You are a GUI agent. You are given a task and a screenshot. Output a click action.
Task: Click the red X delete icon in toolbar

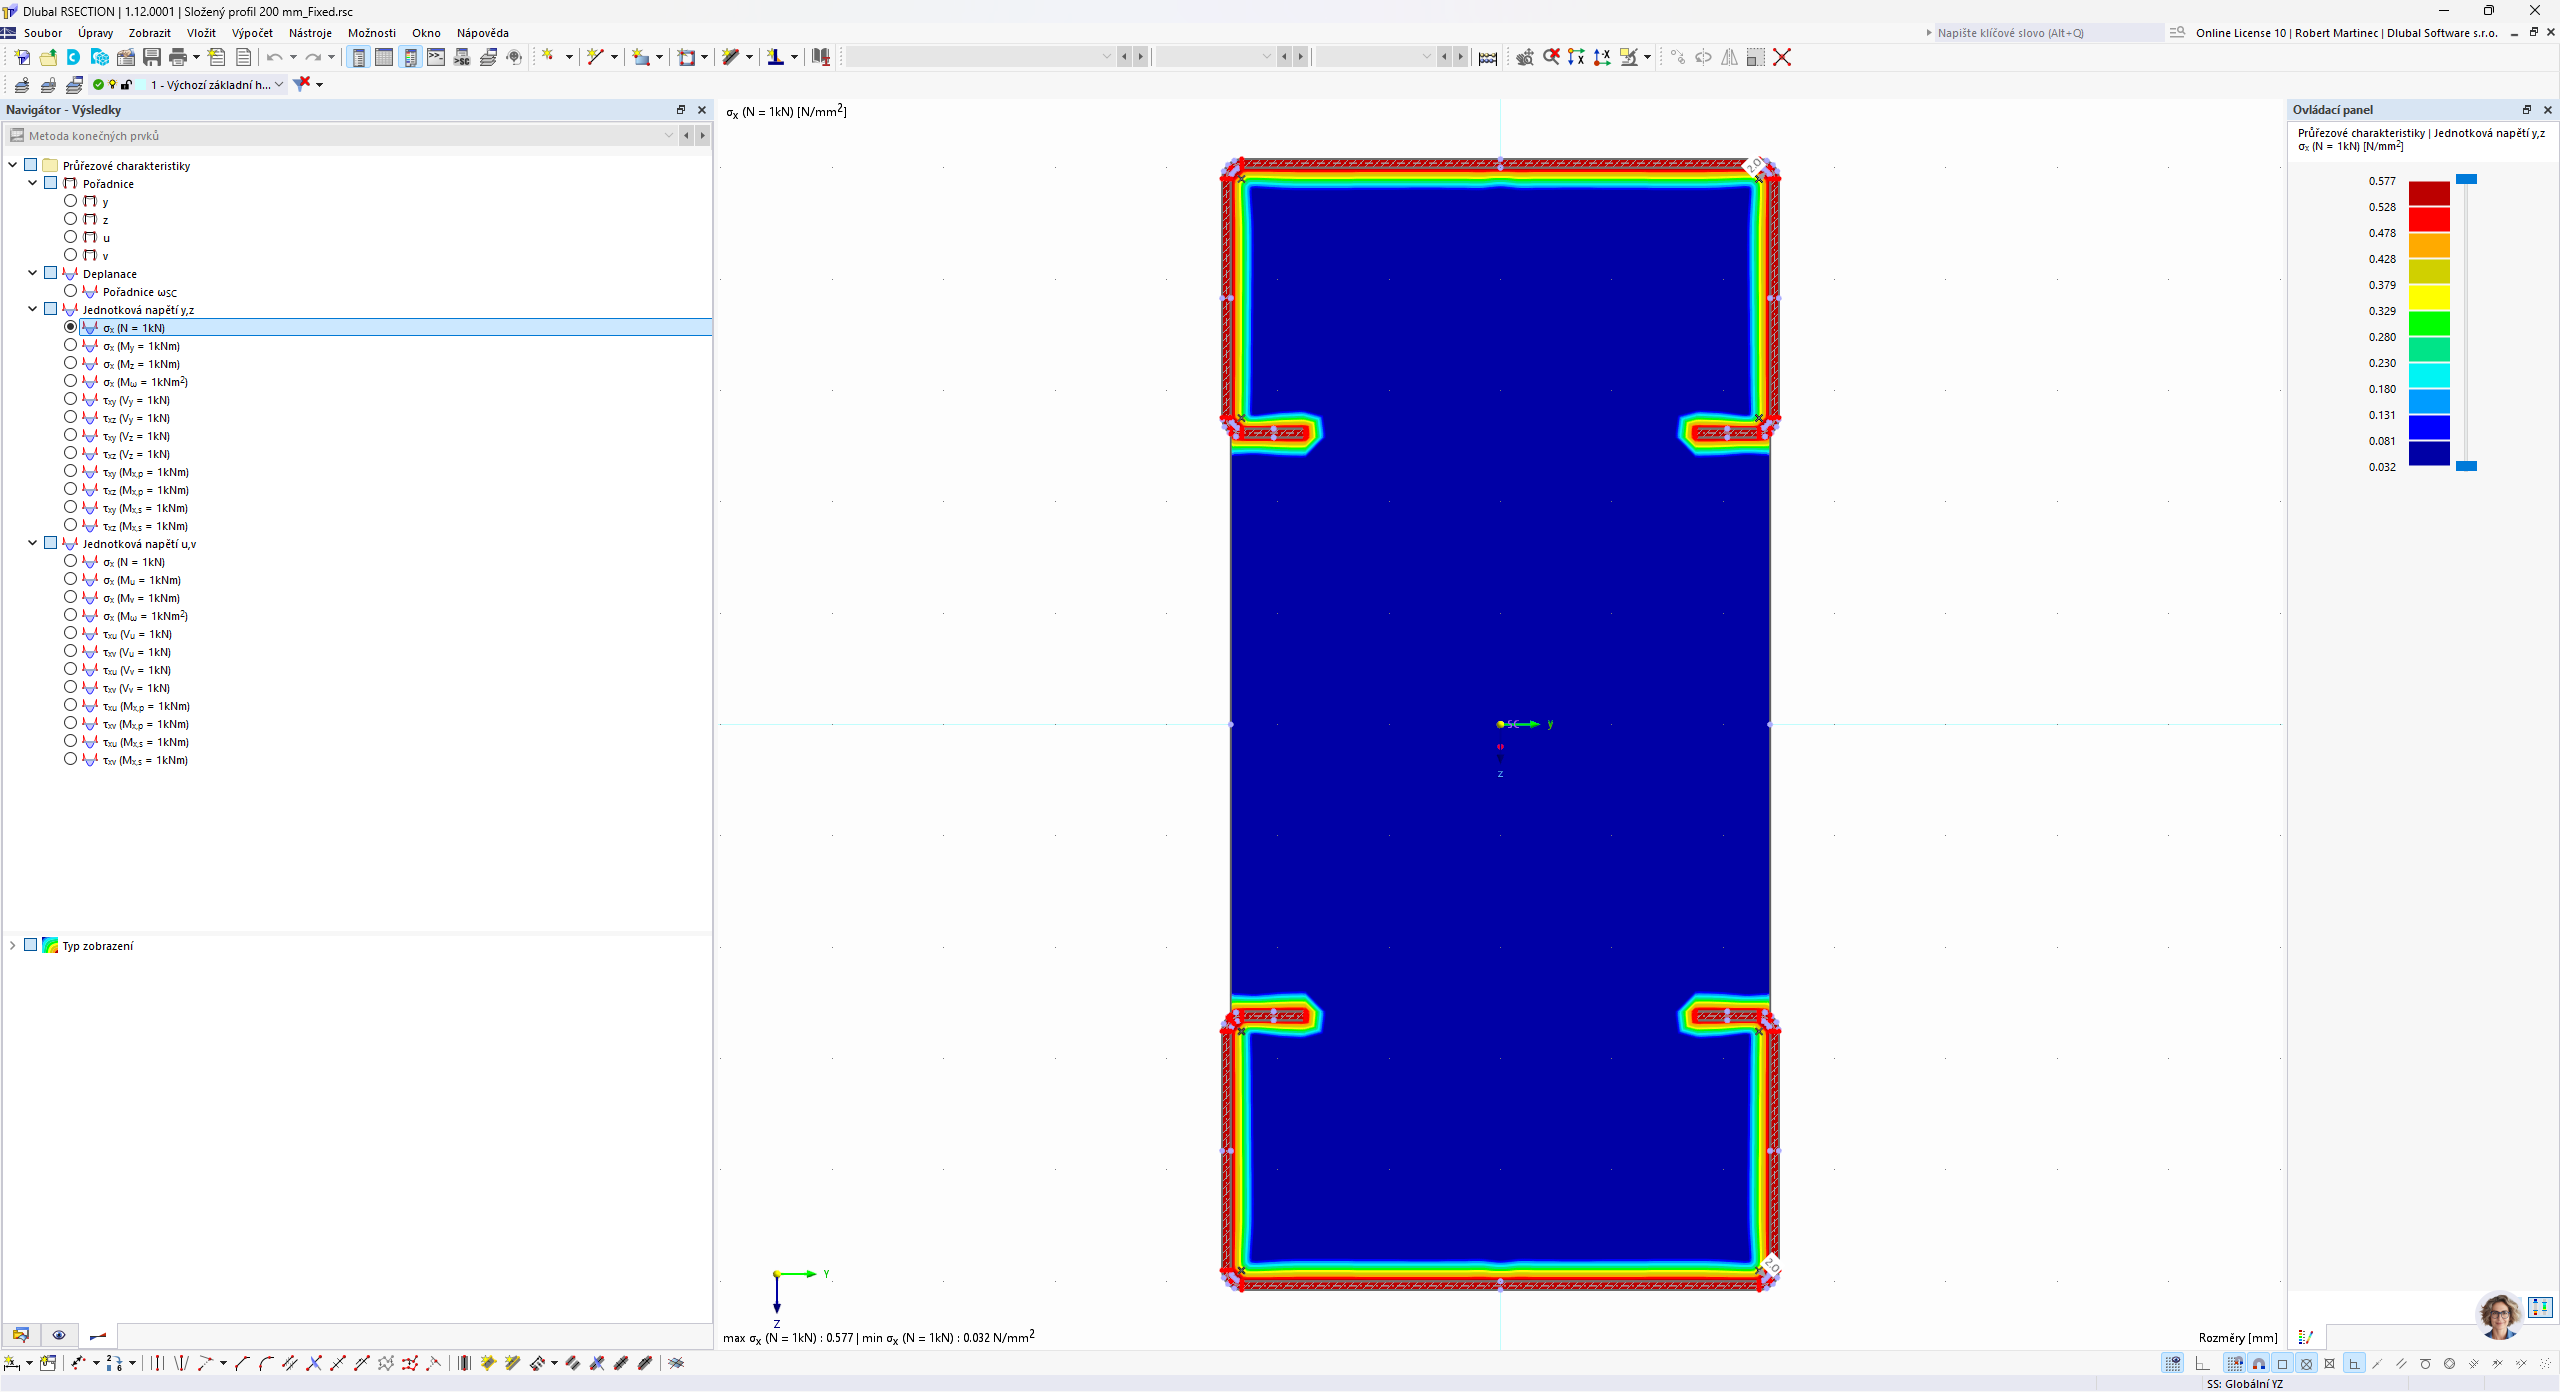[1782, 57]
